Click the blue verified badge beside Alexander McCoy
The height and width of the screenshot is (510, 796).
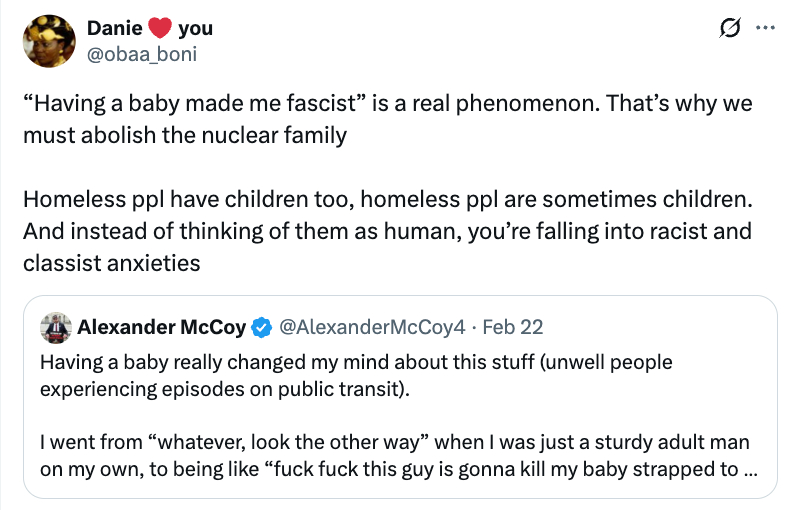click(x=261, y=327)
